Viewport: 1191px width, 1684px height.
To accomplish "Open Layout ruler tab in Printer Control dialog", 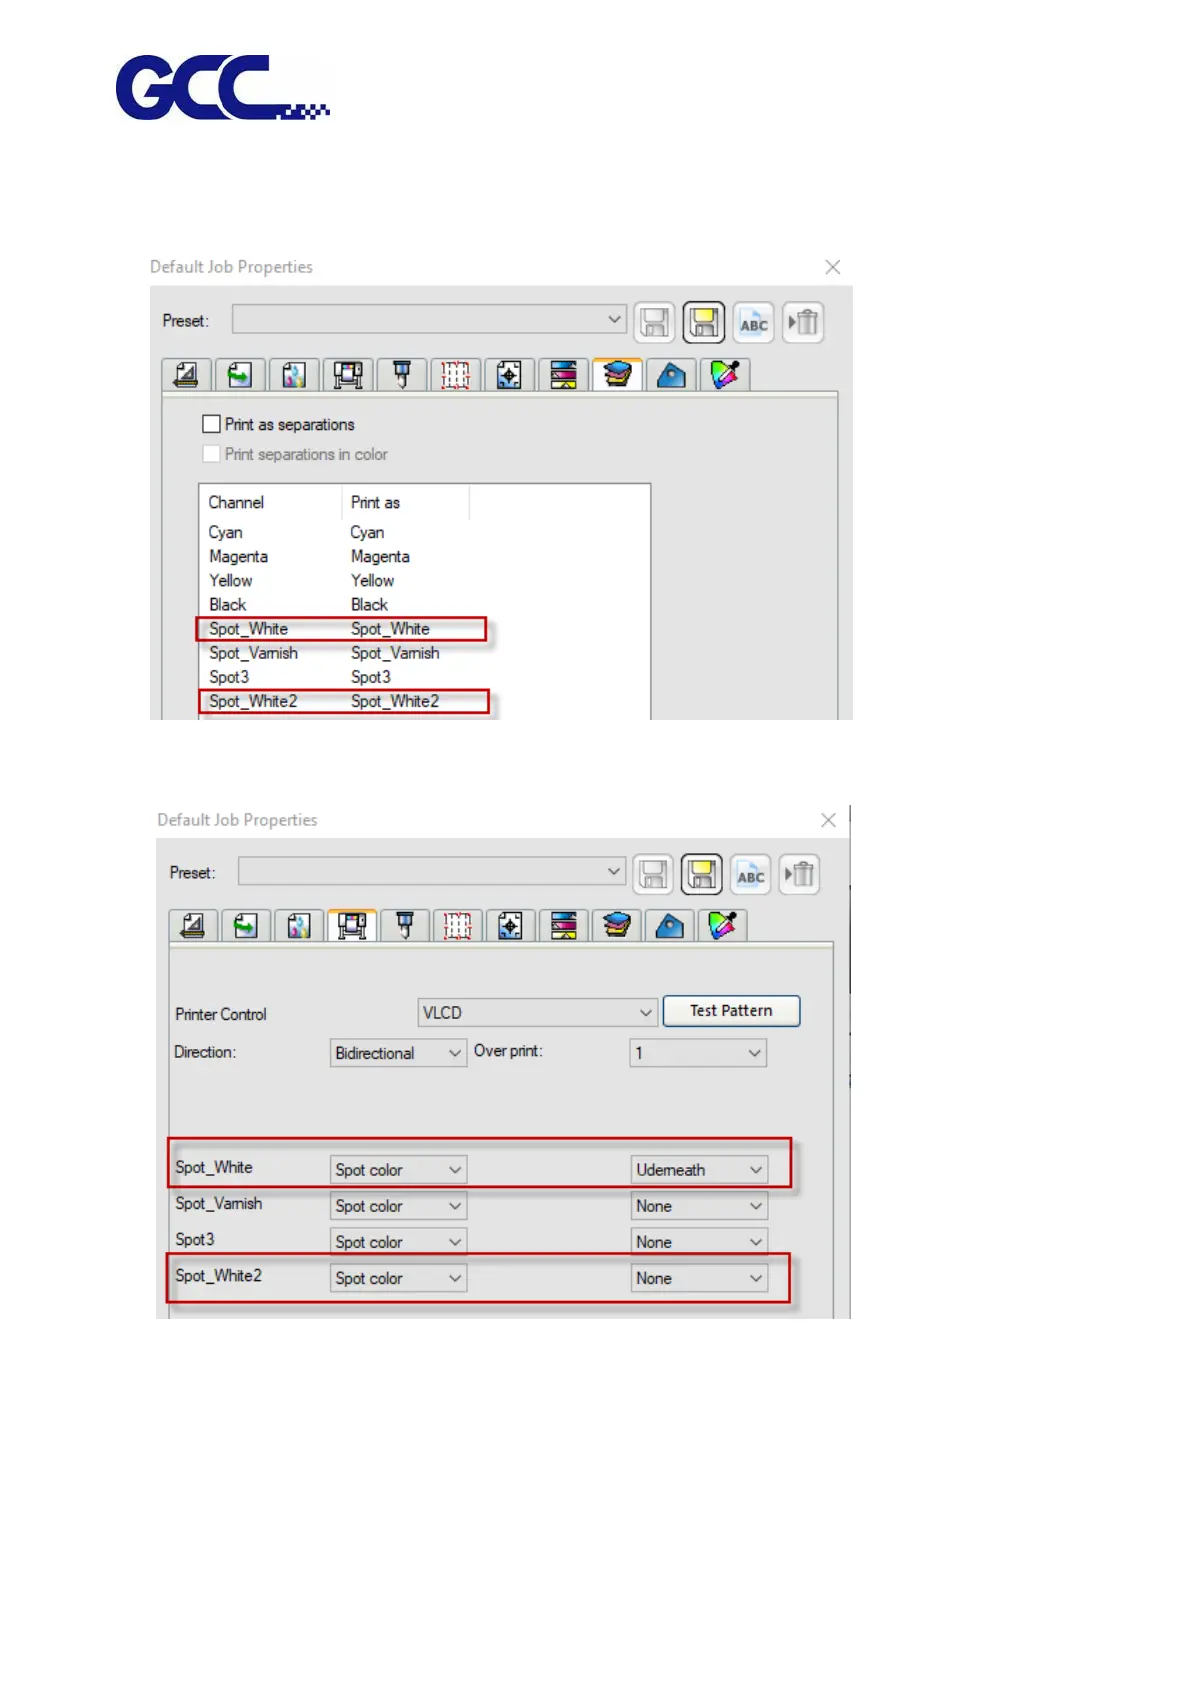I will pyautogui.click(x=193, y=926).
